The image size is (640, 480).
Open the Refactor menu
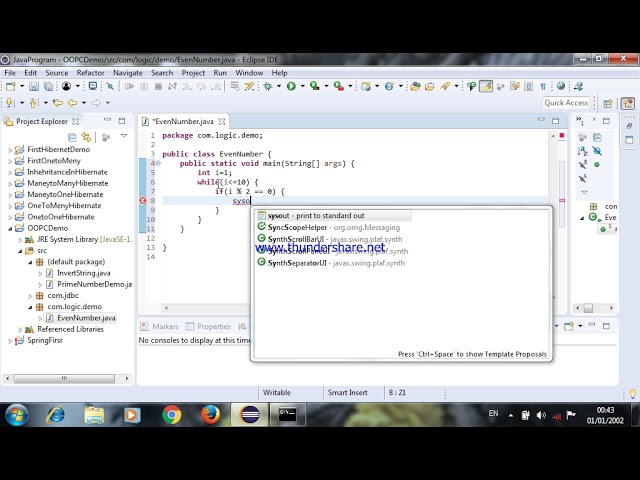tap(90, 73)
